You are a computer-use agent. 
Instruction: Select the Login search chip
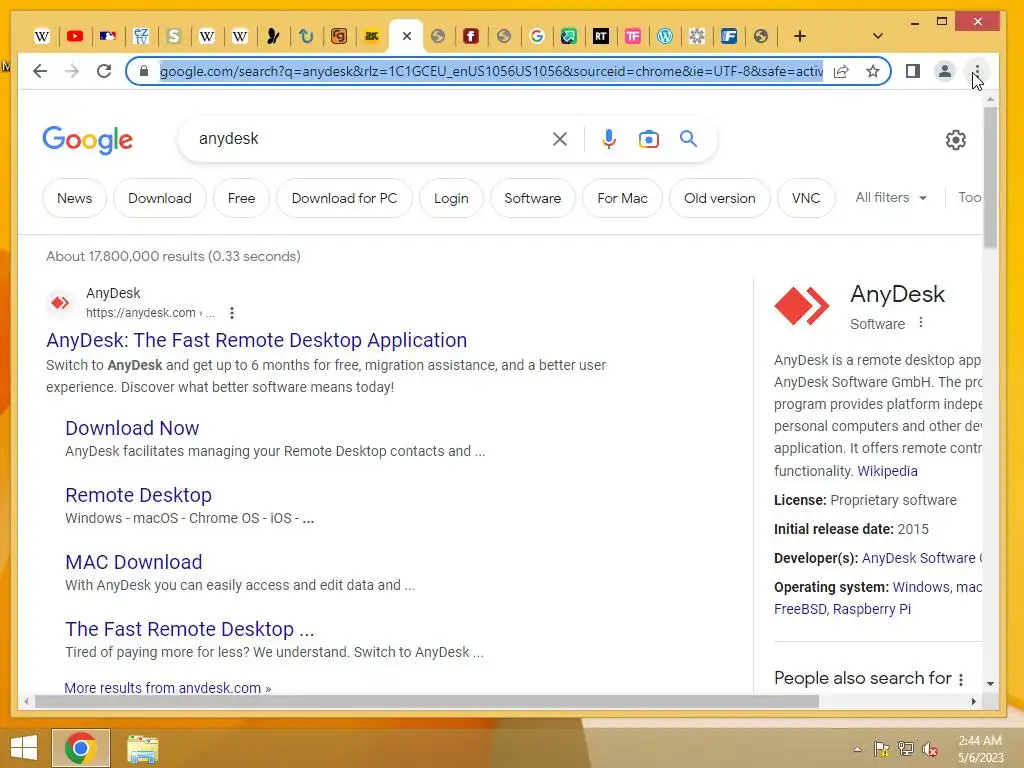click(x=451, y=198)
